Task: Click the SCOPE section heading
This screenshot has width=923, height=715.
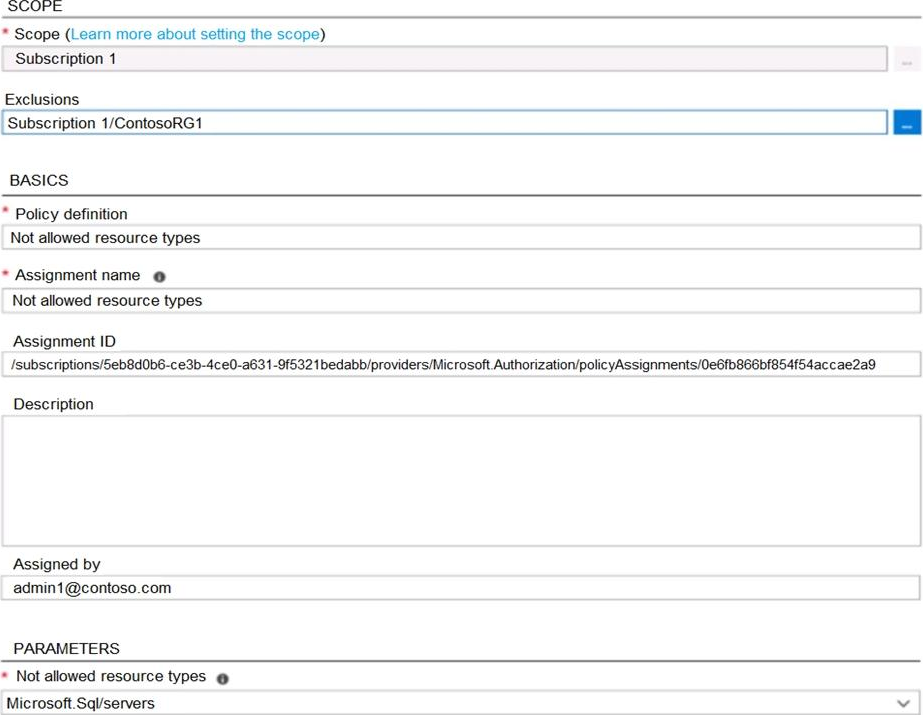Action: 34,6
